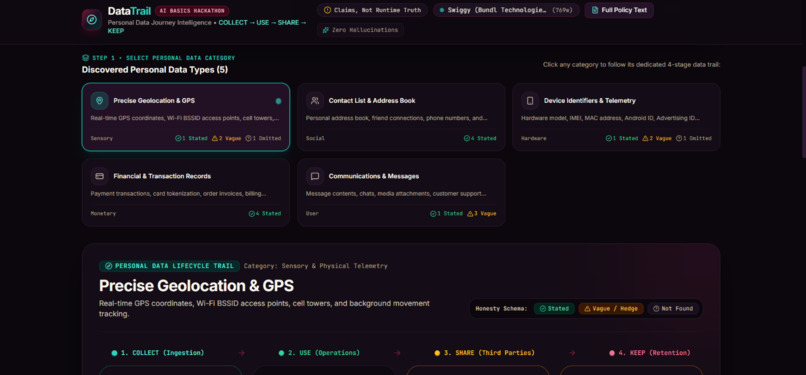
Task: Click the arrow between COLLECT and USE stages
Action: click(242, 353)
